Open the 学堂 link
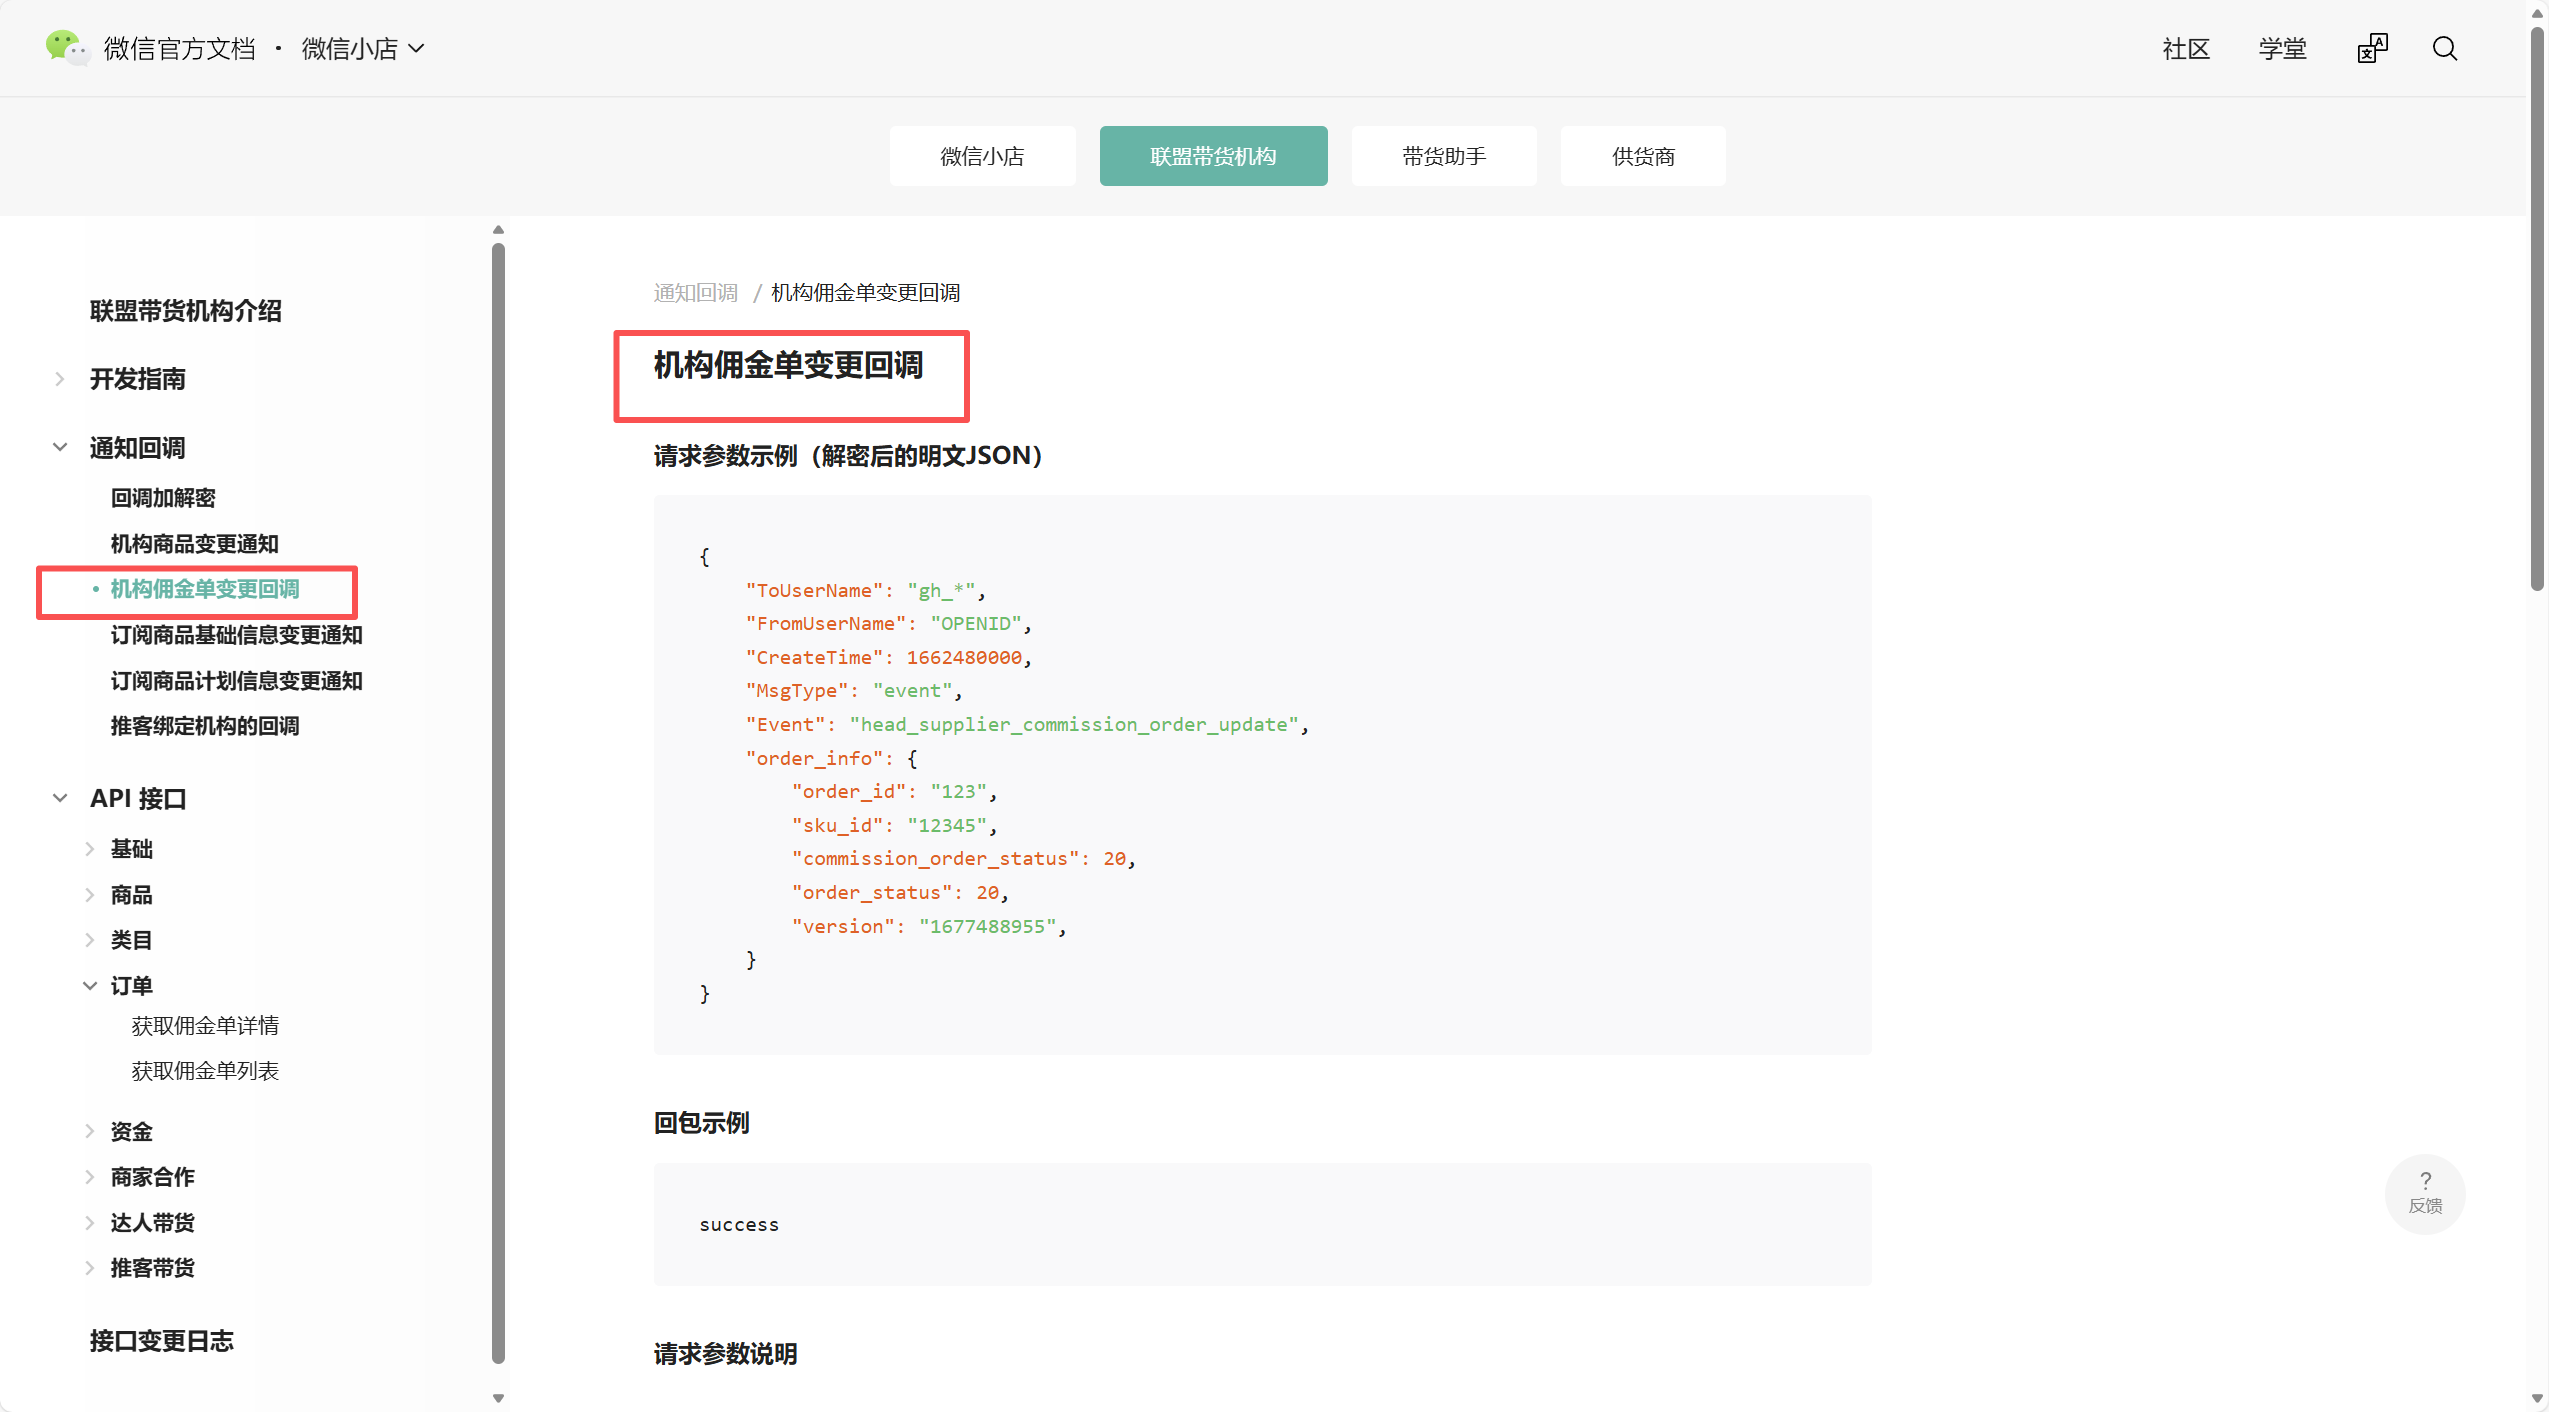Viewport: 2549px width, 1412px height. coord(2281,48)
